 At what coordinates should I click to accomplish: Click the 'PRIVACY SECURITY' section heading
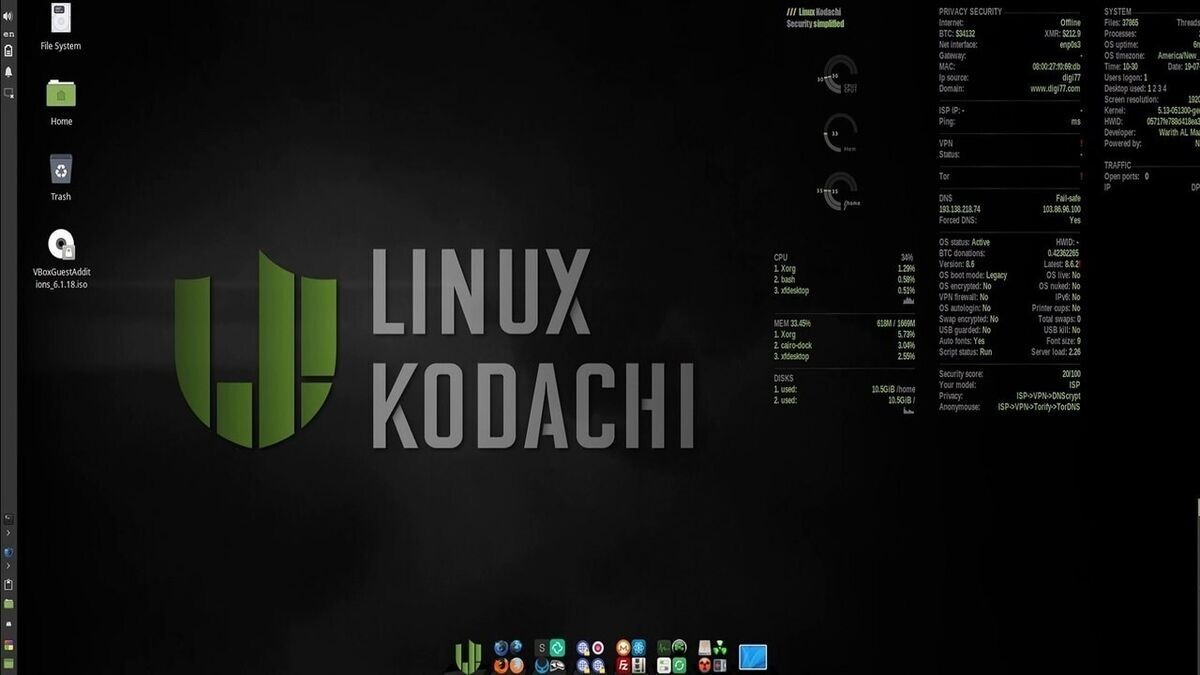click(x=970, y=11)
